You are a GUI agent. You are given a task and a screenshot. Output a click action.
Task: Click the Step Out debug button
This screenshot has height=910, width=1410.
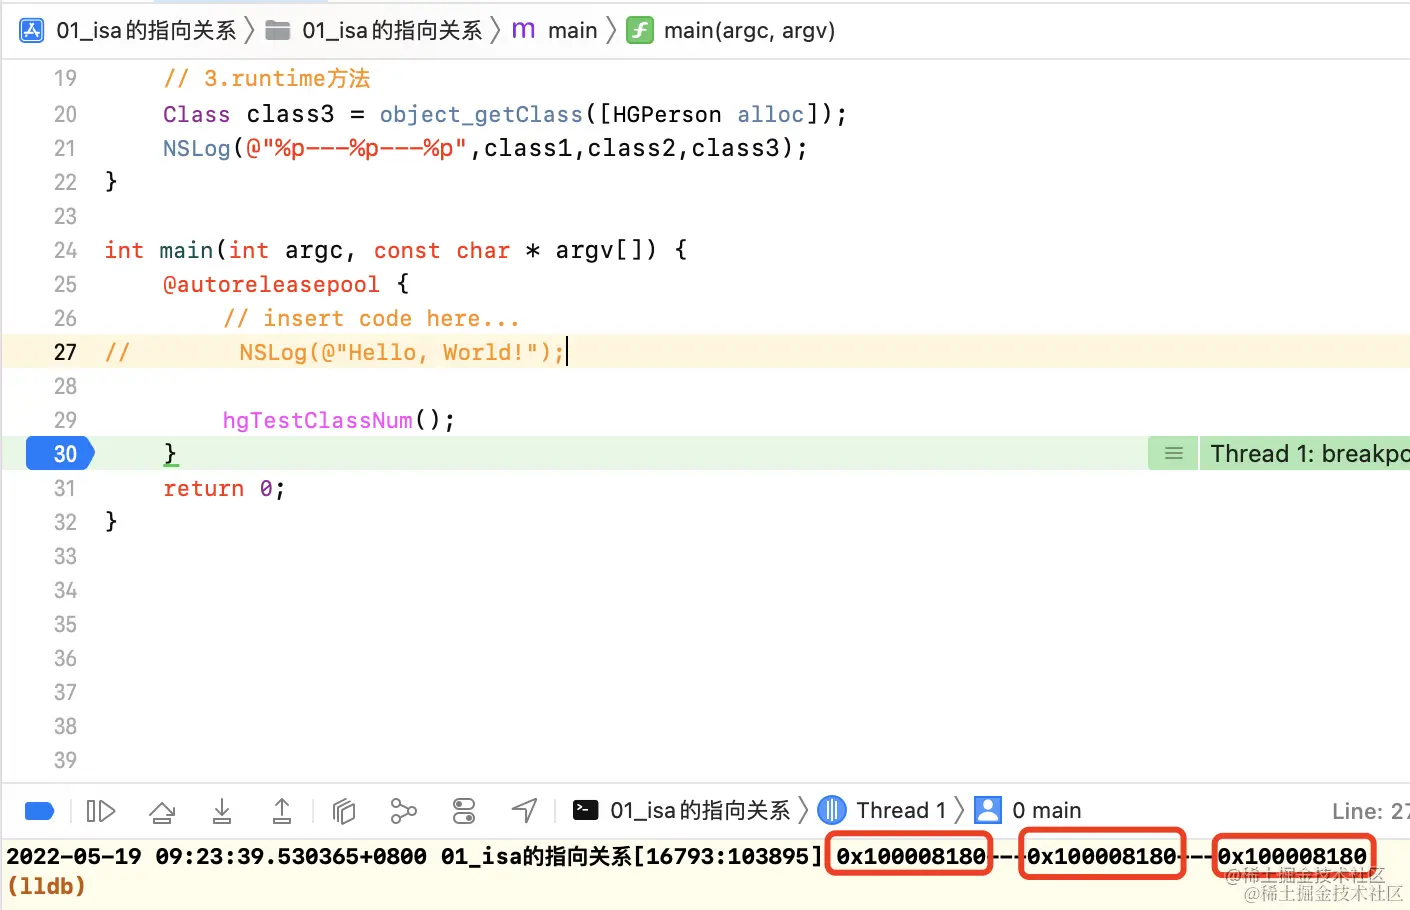pos(282,811)
